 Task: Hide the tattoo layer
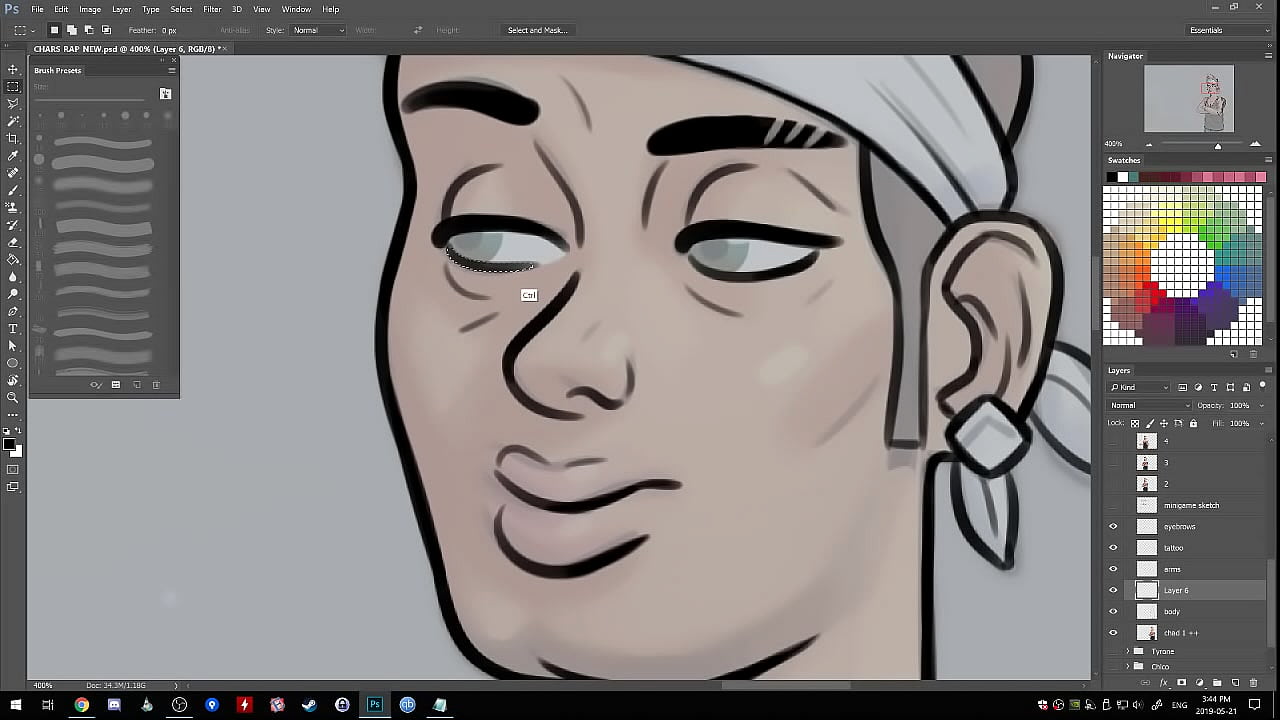[x=1113, y=548]
